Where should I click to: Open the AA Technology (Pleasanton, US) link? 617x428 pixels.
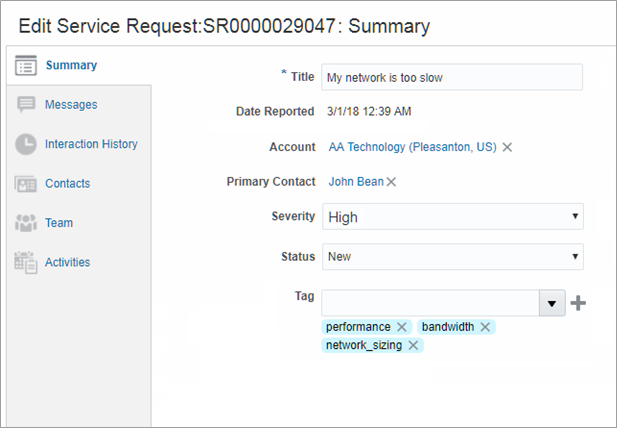[x=412, y=147]
